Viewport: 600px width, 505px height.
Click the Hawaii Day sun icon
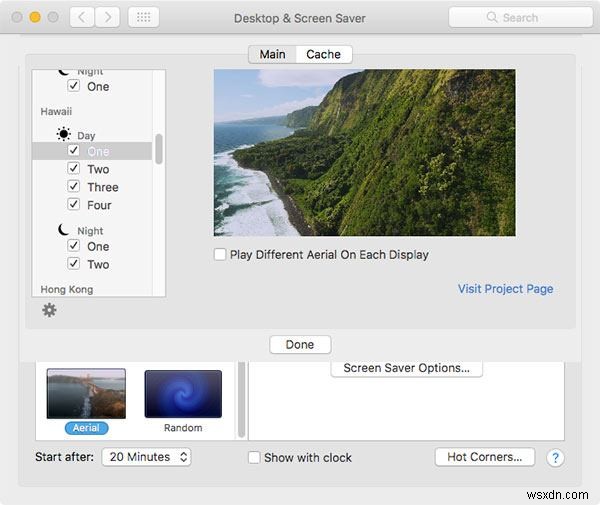pyautogui.click(x=64, y=134)
